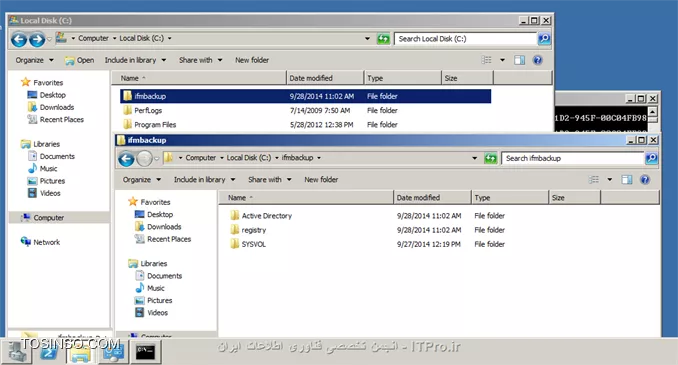Open Music library in ifmbackup window

pyautogui.click(x=150, y=288)
